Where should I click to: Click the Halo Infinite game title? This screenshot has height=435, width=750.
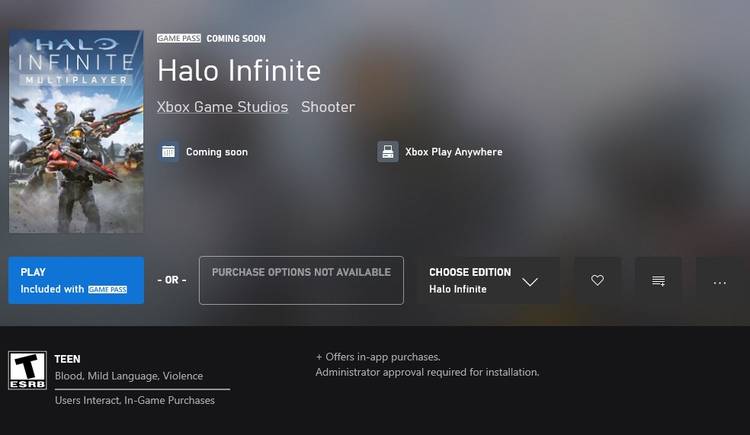239,71
